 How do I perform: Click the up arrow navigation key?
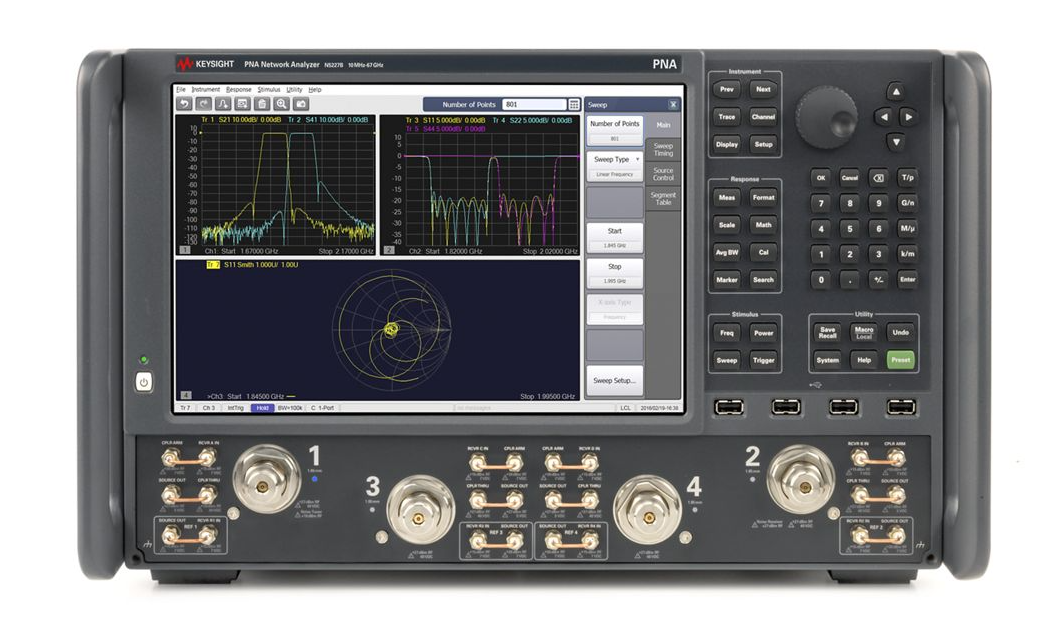point(896,92)
